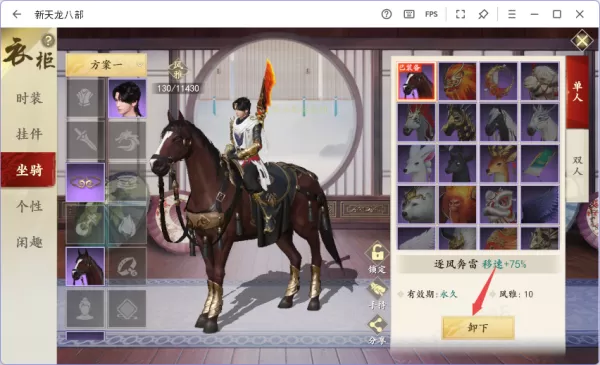Viewport: 600px width, 365px height.
Task: Expand the 方案一 scheme dropdown
Action: coord(106,65)
